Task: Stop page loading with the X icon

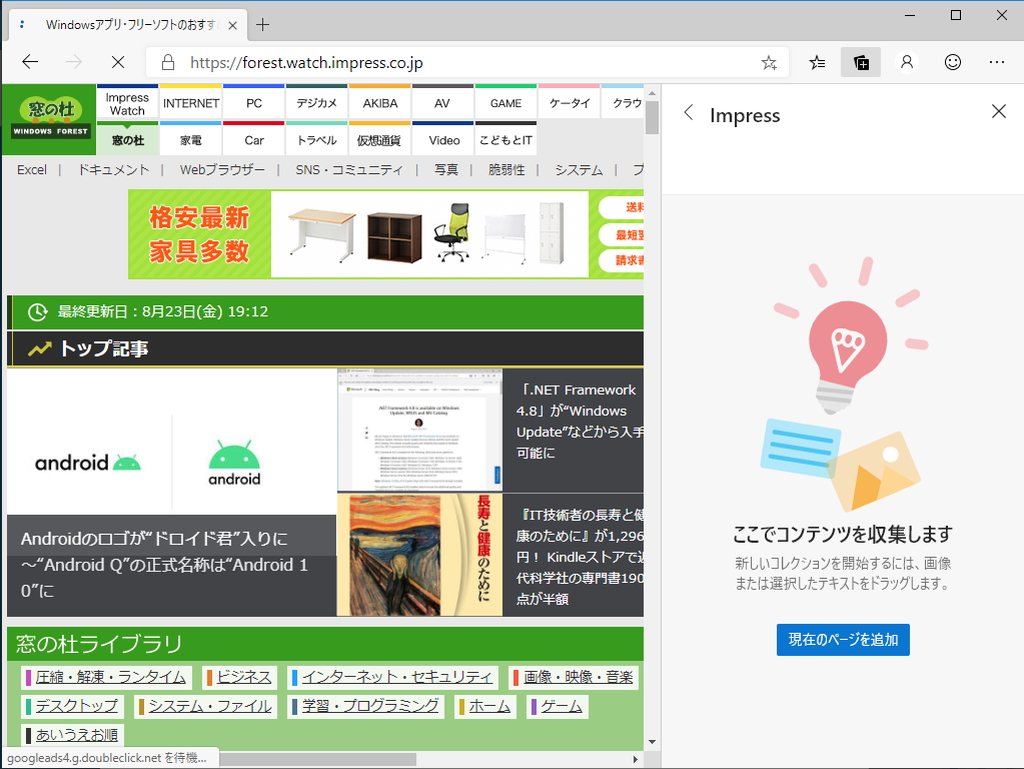Action: tap(117, 62)
